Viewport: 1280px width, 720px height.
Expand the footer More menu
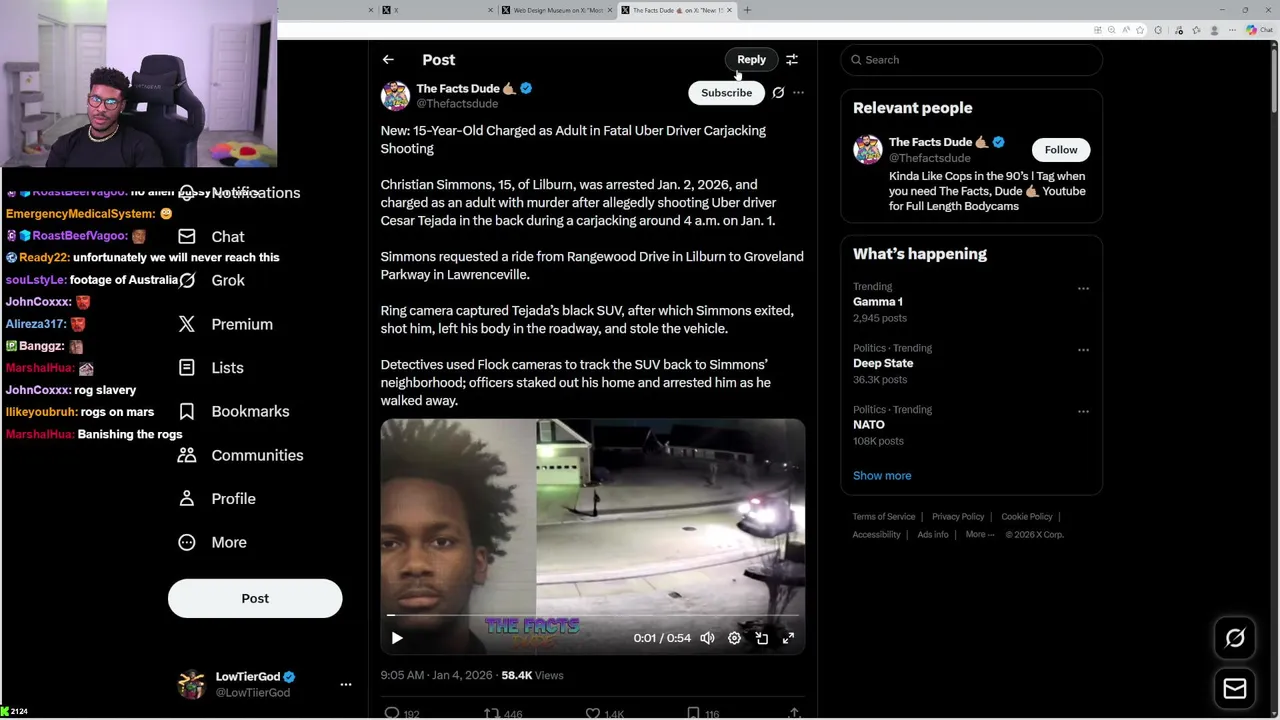point(980,535)
